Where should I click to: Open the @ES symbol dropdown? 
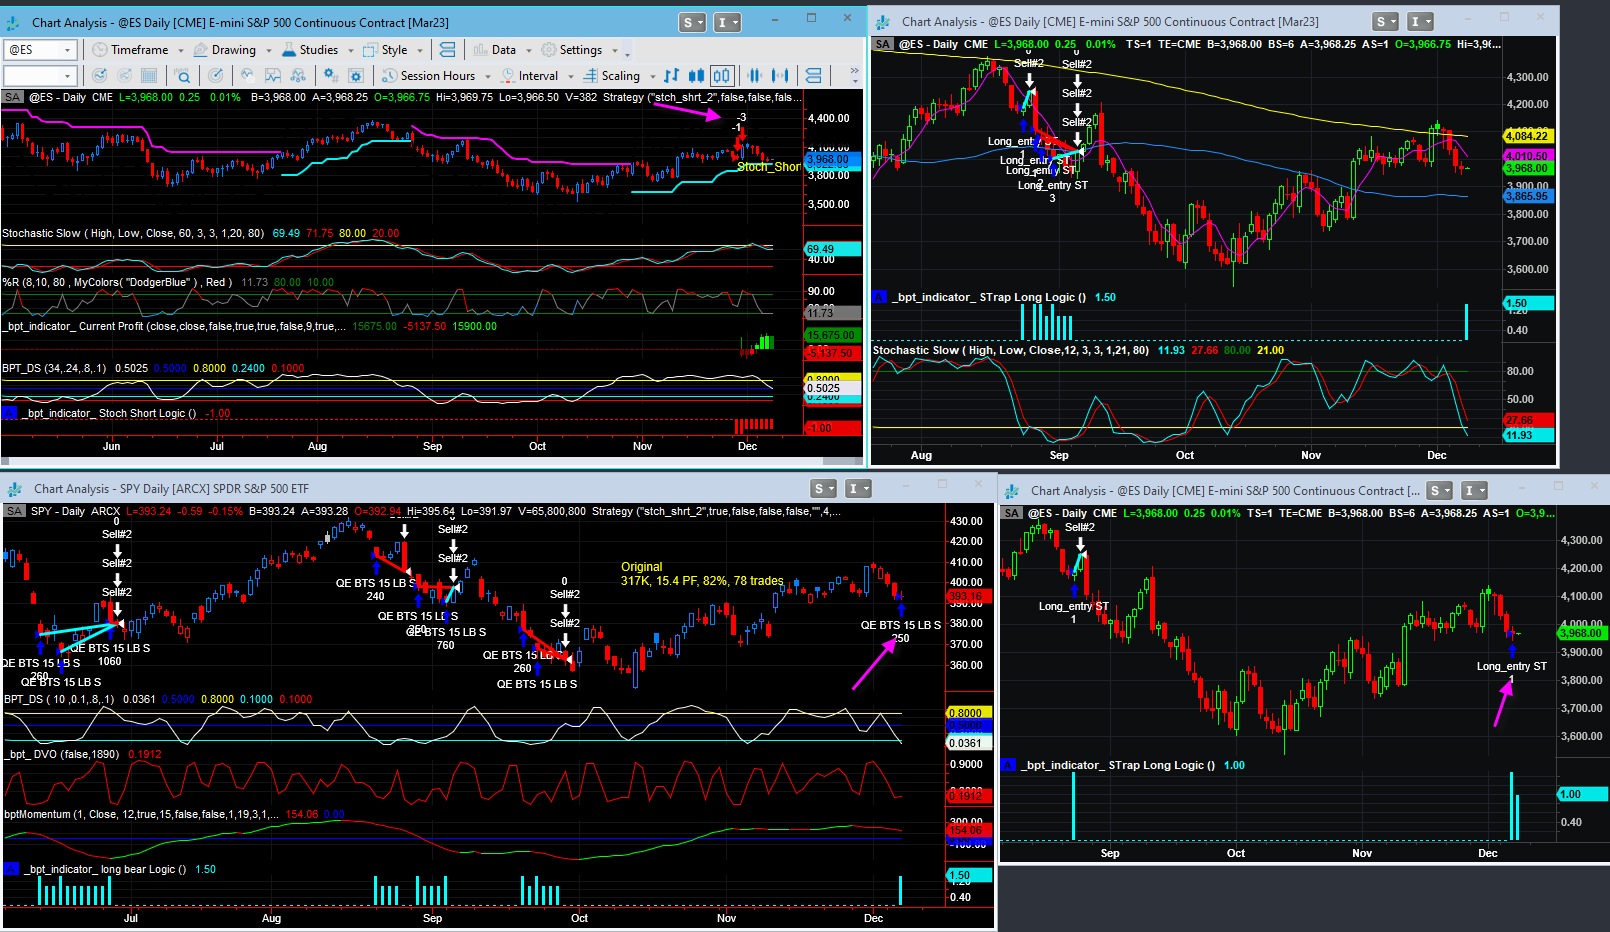pyautogui.click(x=40, y=50)
